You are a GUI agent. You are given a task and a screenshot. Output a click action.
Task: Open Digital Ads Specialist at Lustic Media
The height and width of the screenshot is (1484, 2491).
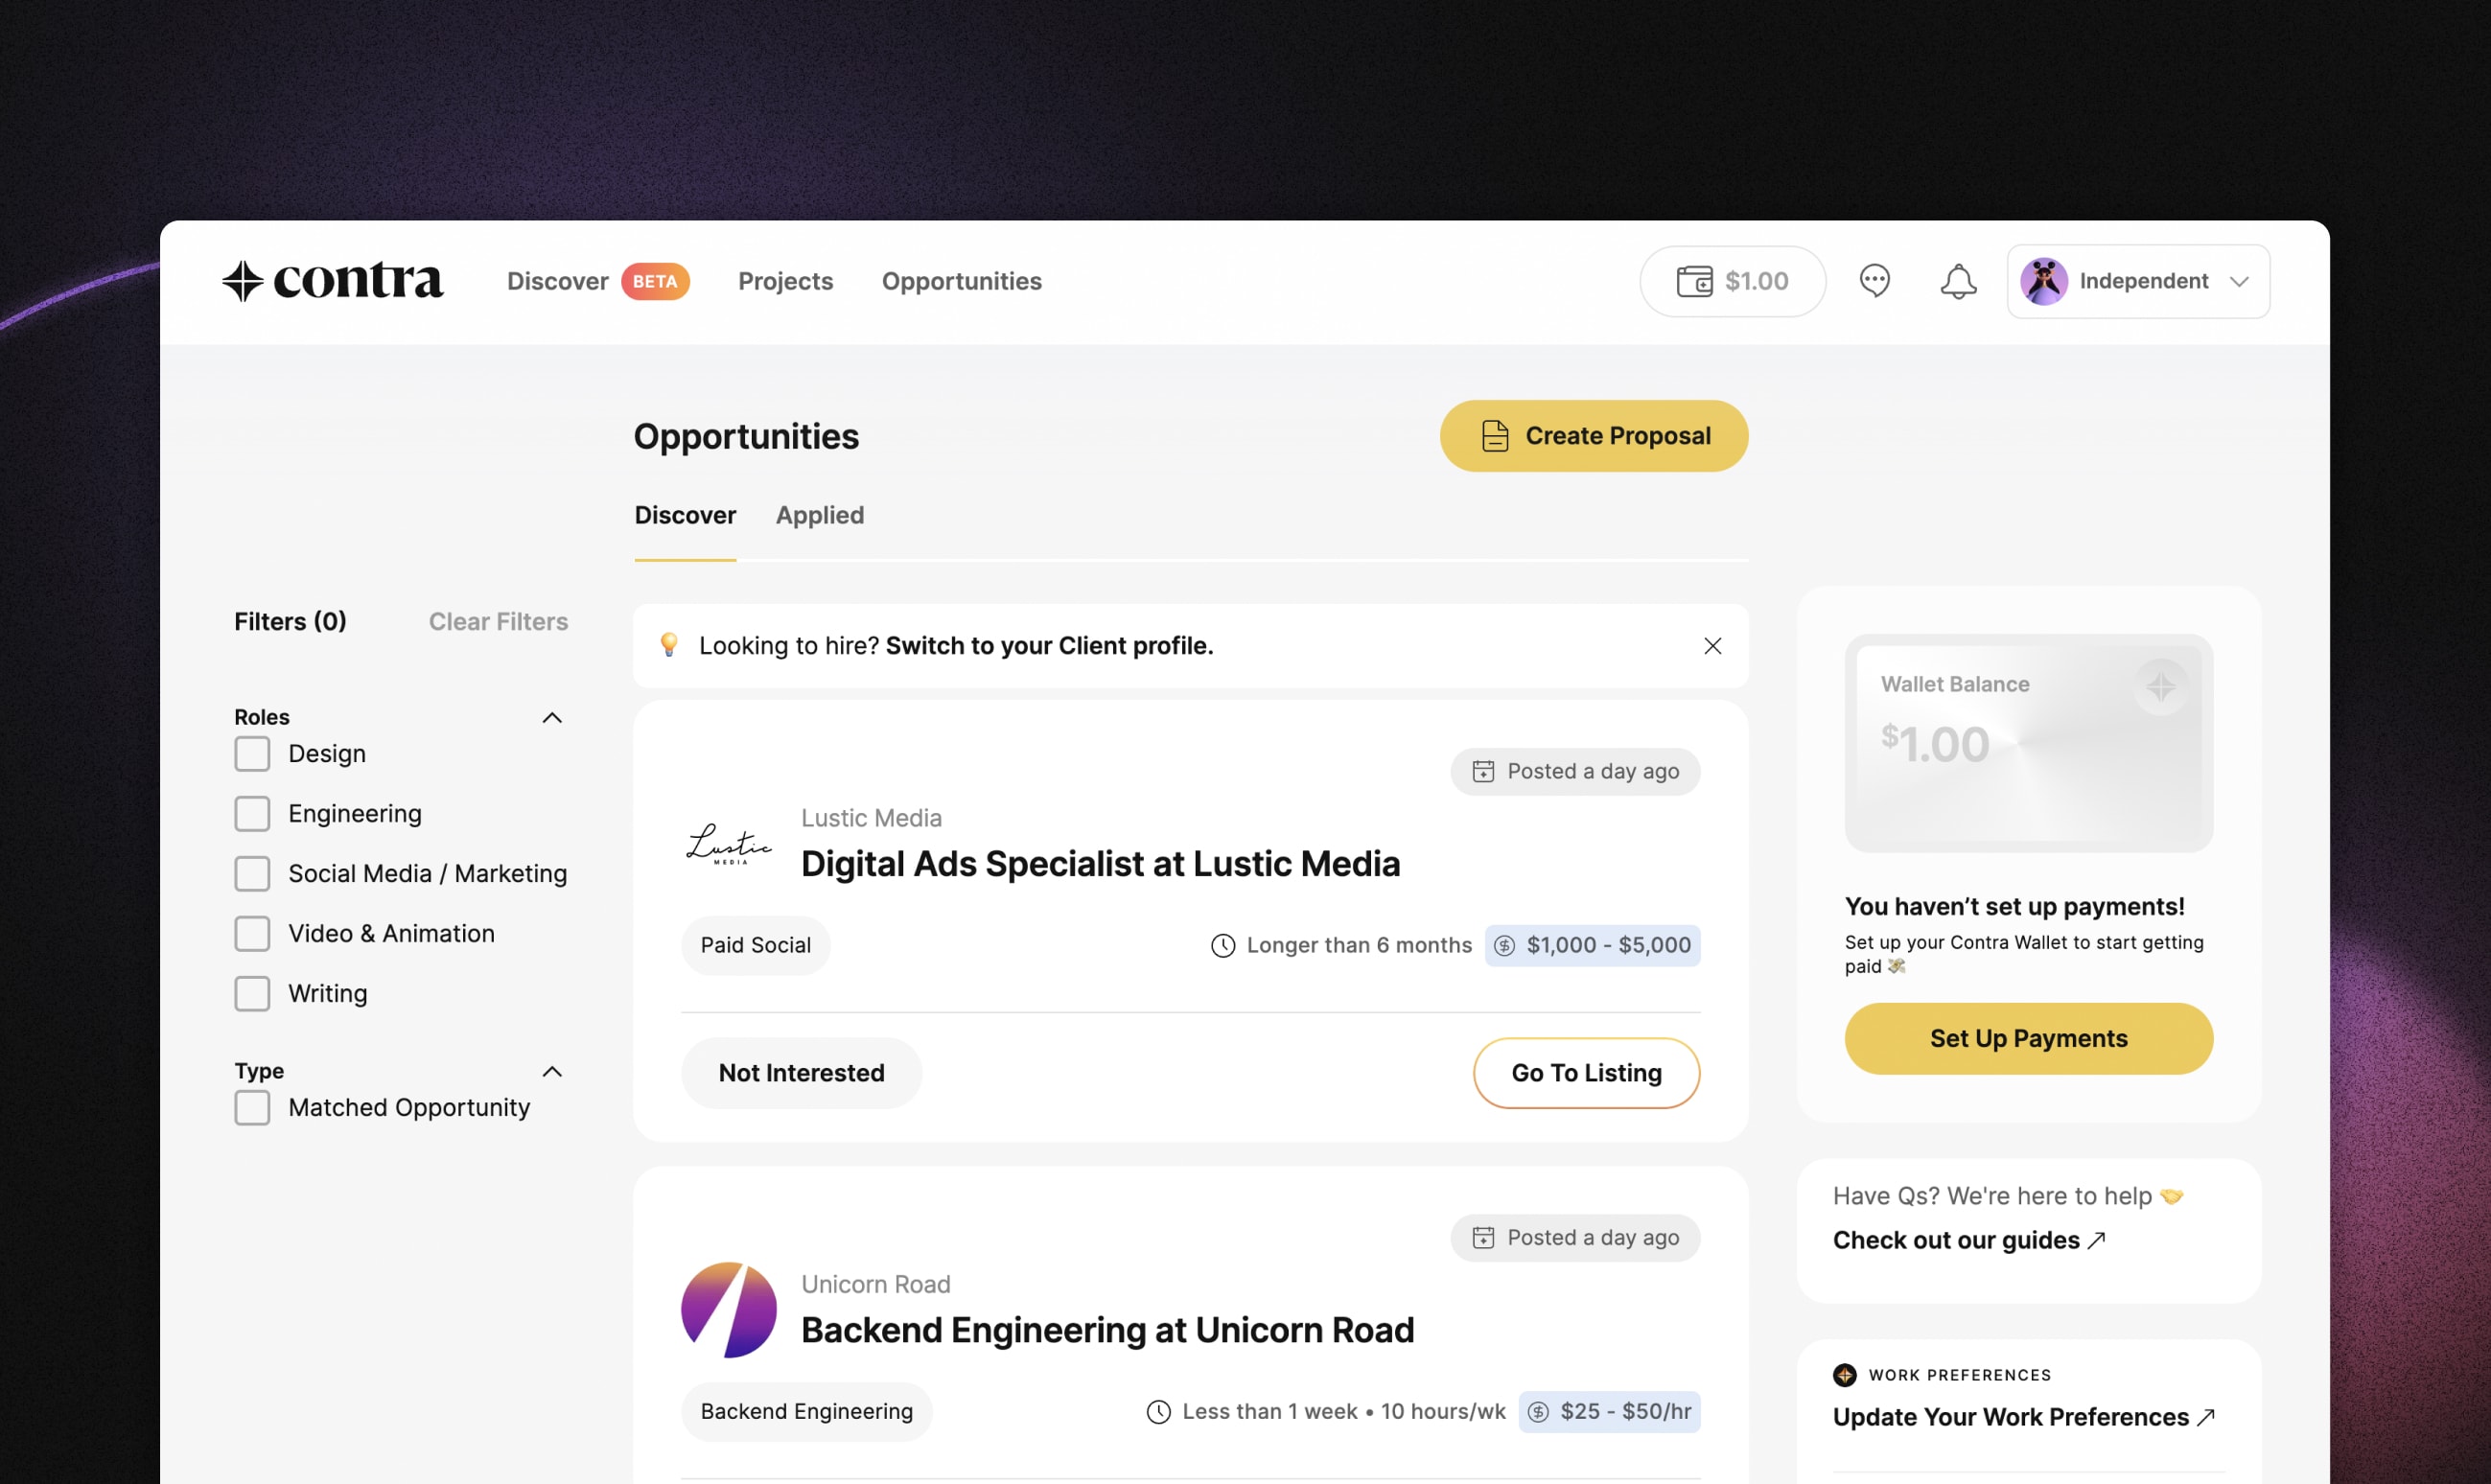(x=1100, y=863)
